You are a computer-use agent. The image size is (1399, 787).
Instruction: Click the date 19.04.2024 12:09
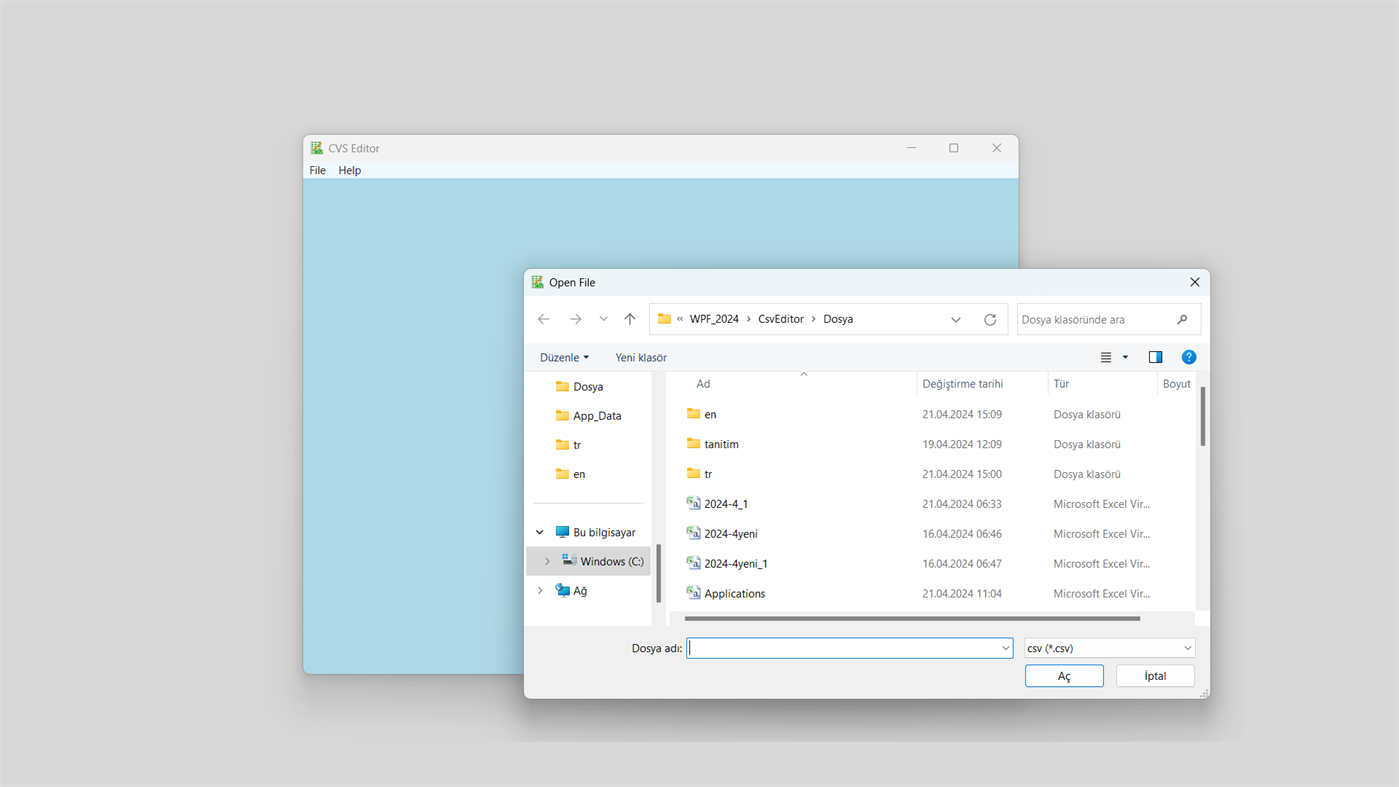pyautogui.click(x=962, y=444)
